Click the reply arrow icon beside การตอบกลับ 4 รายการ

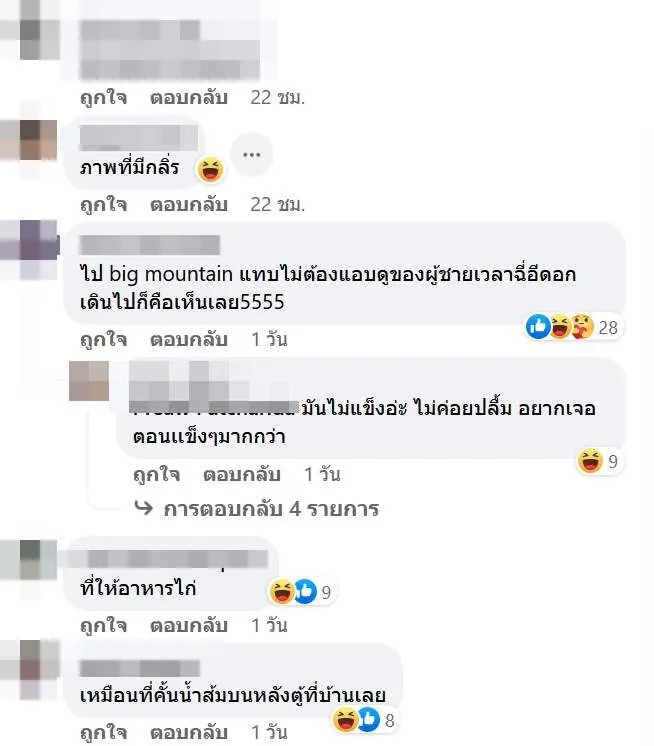tap(144, 508)
